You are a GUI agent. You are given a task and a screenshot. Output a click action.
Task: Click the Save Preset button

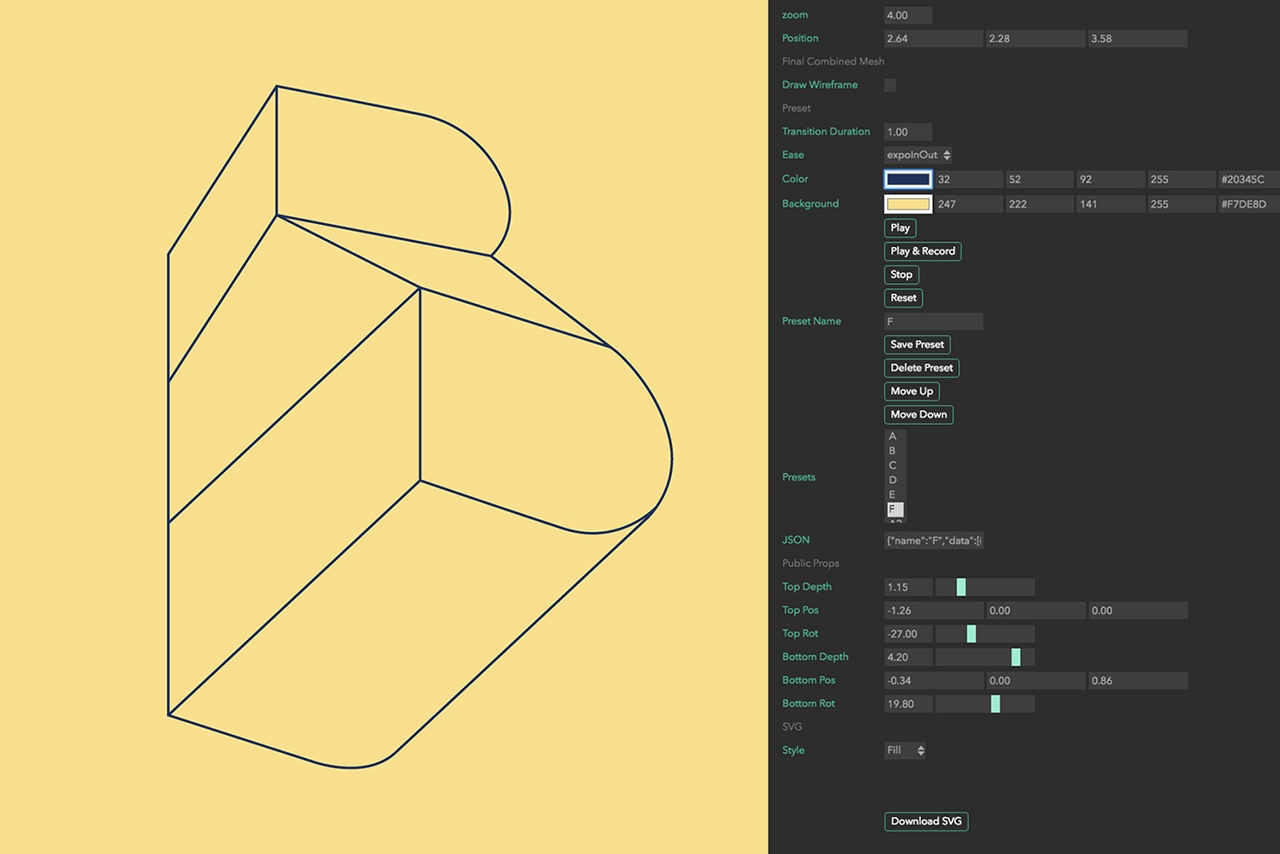[917, 344]
